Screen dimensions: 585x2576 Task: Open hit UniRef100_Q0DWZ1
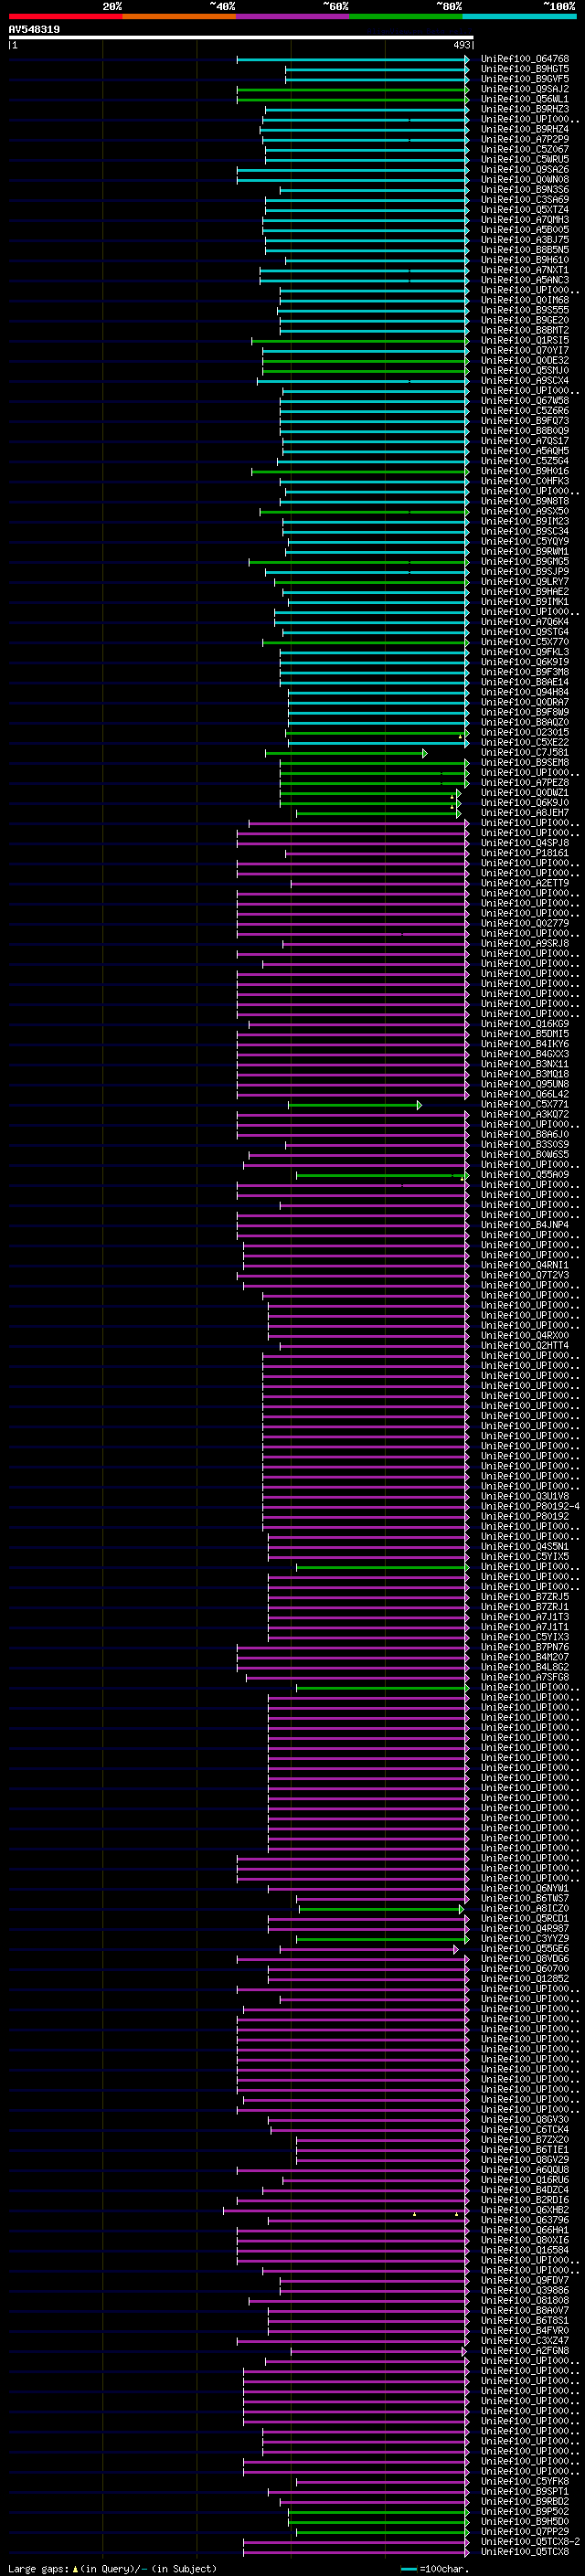point(525,793)
